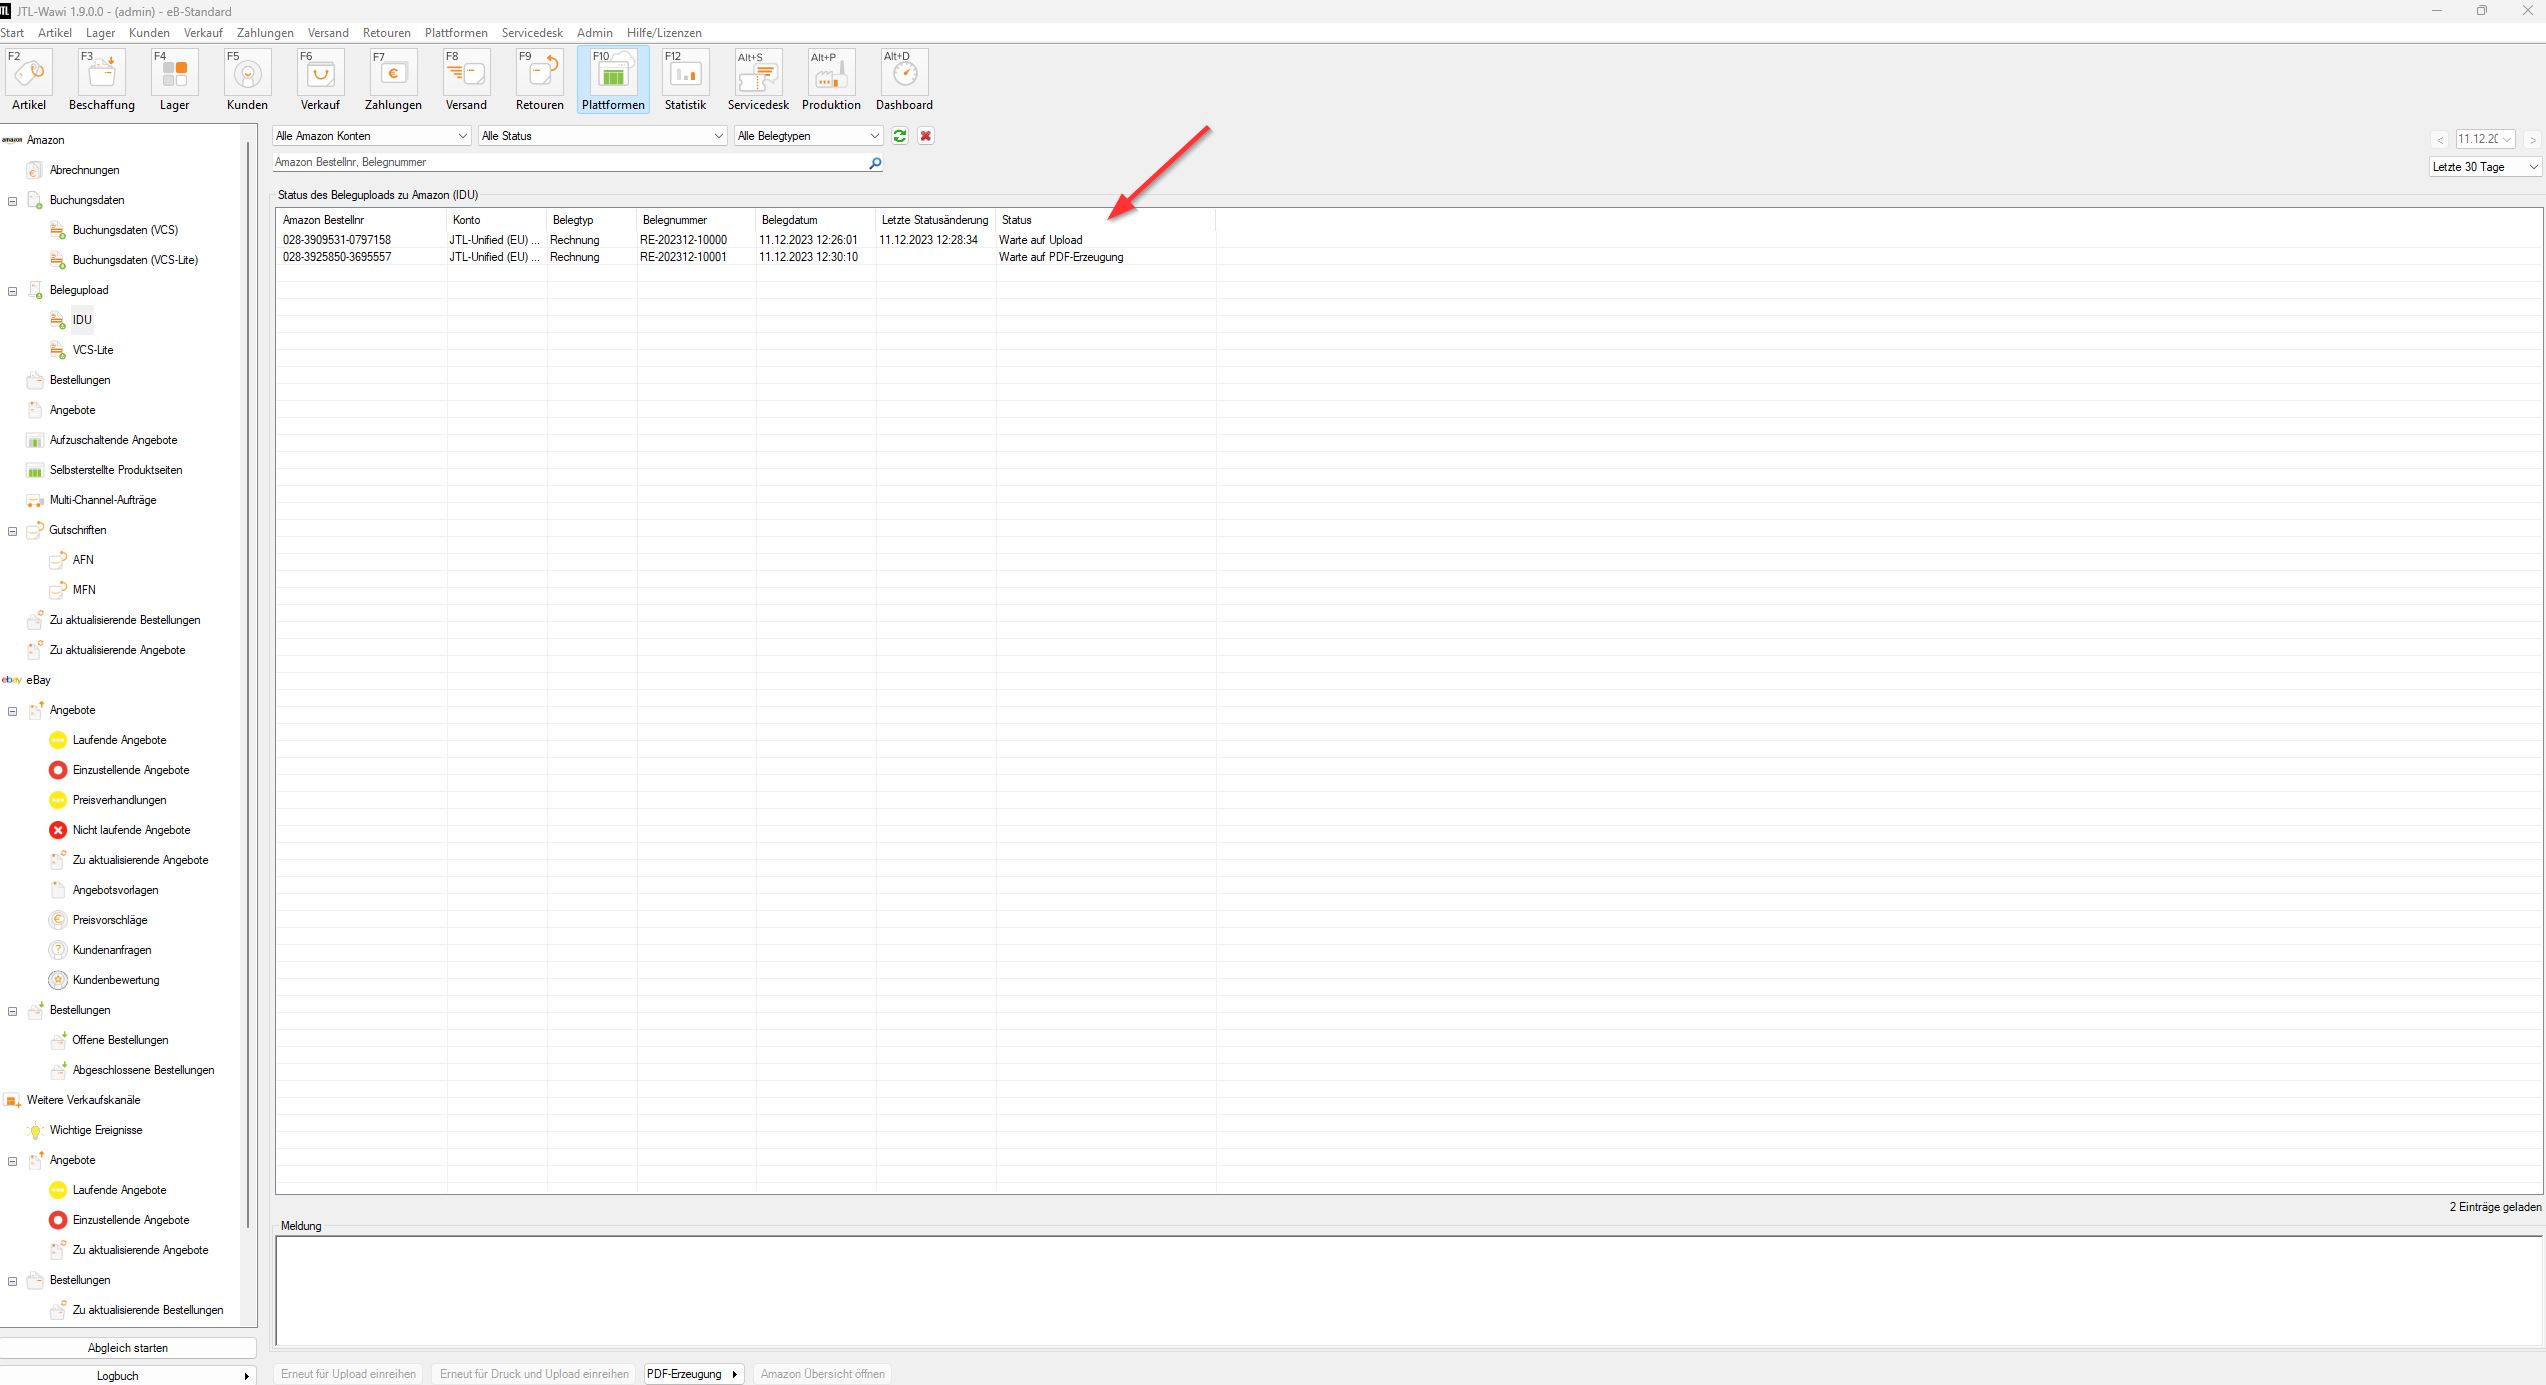
Task: Click the Status column header
Action: tap(1105, 220)
